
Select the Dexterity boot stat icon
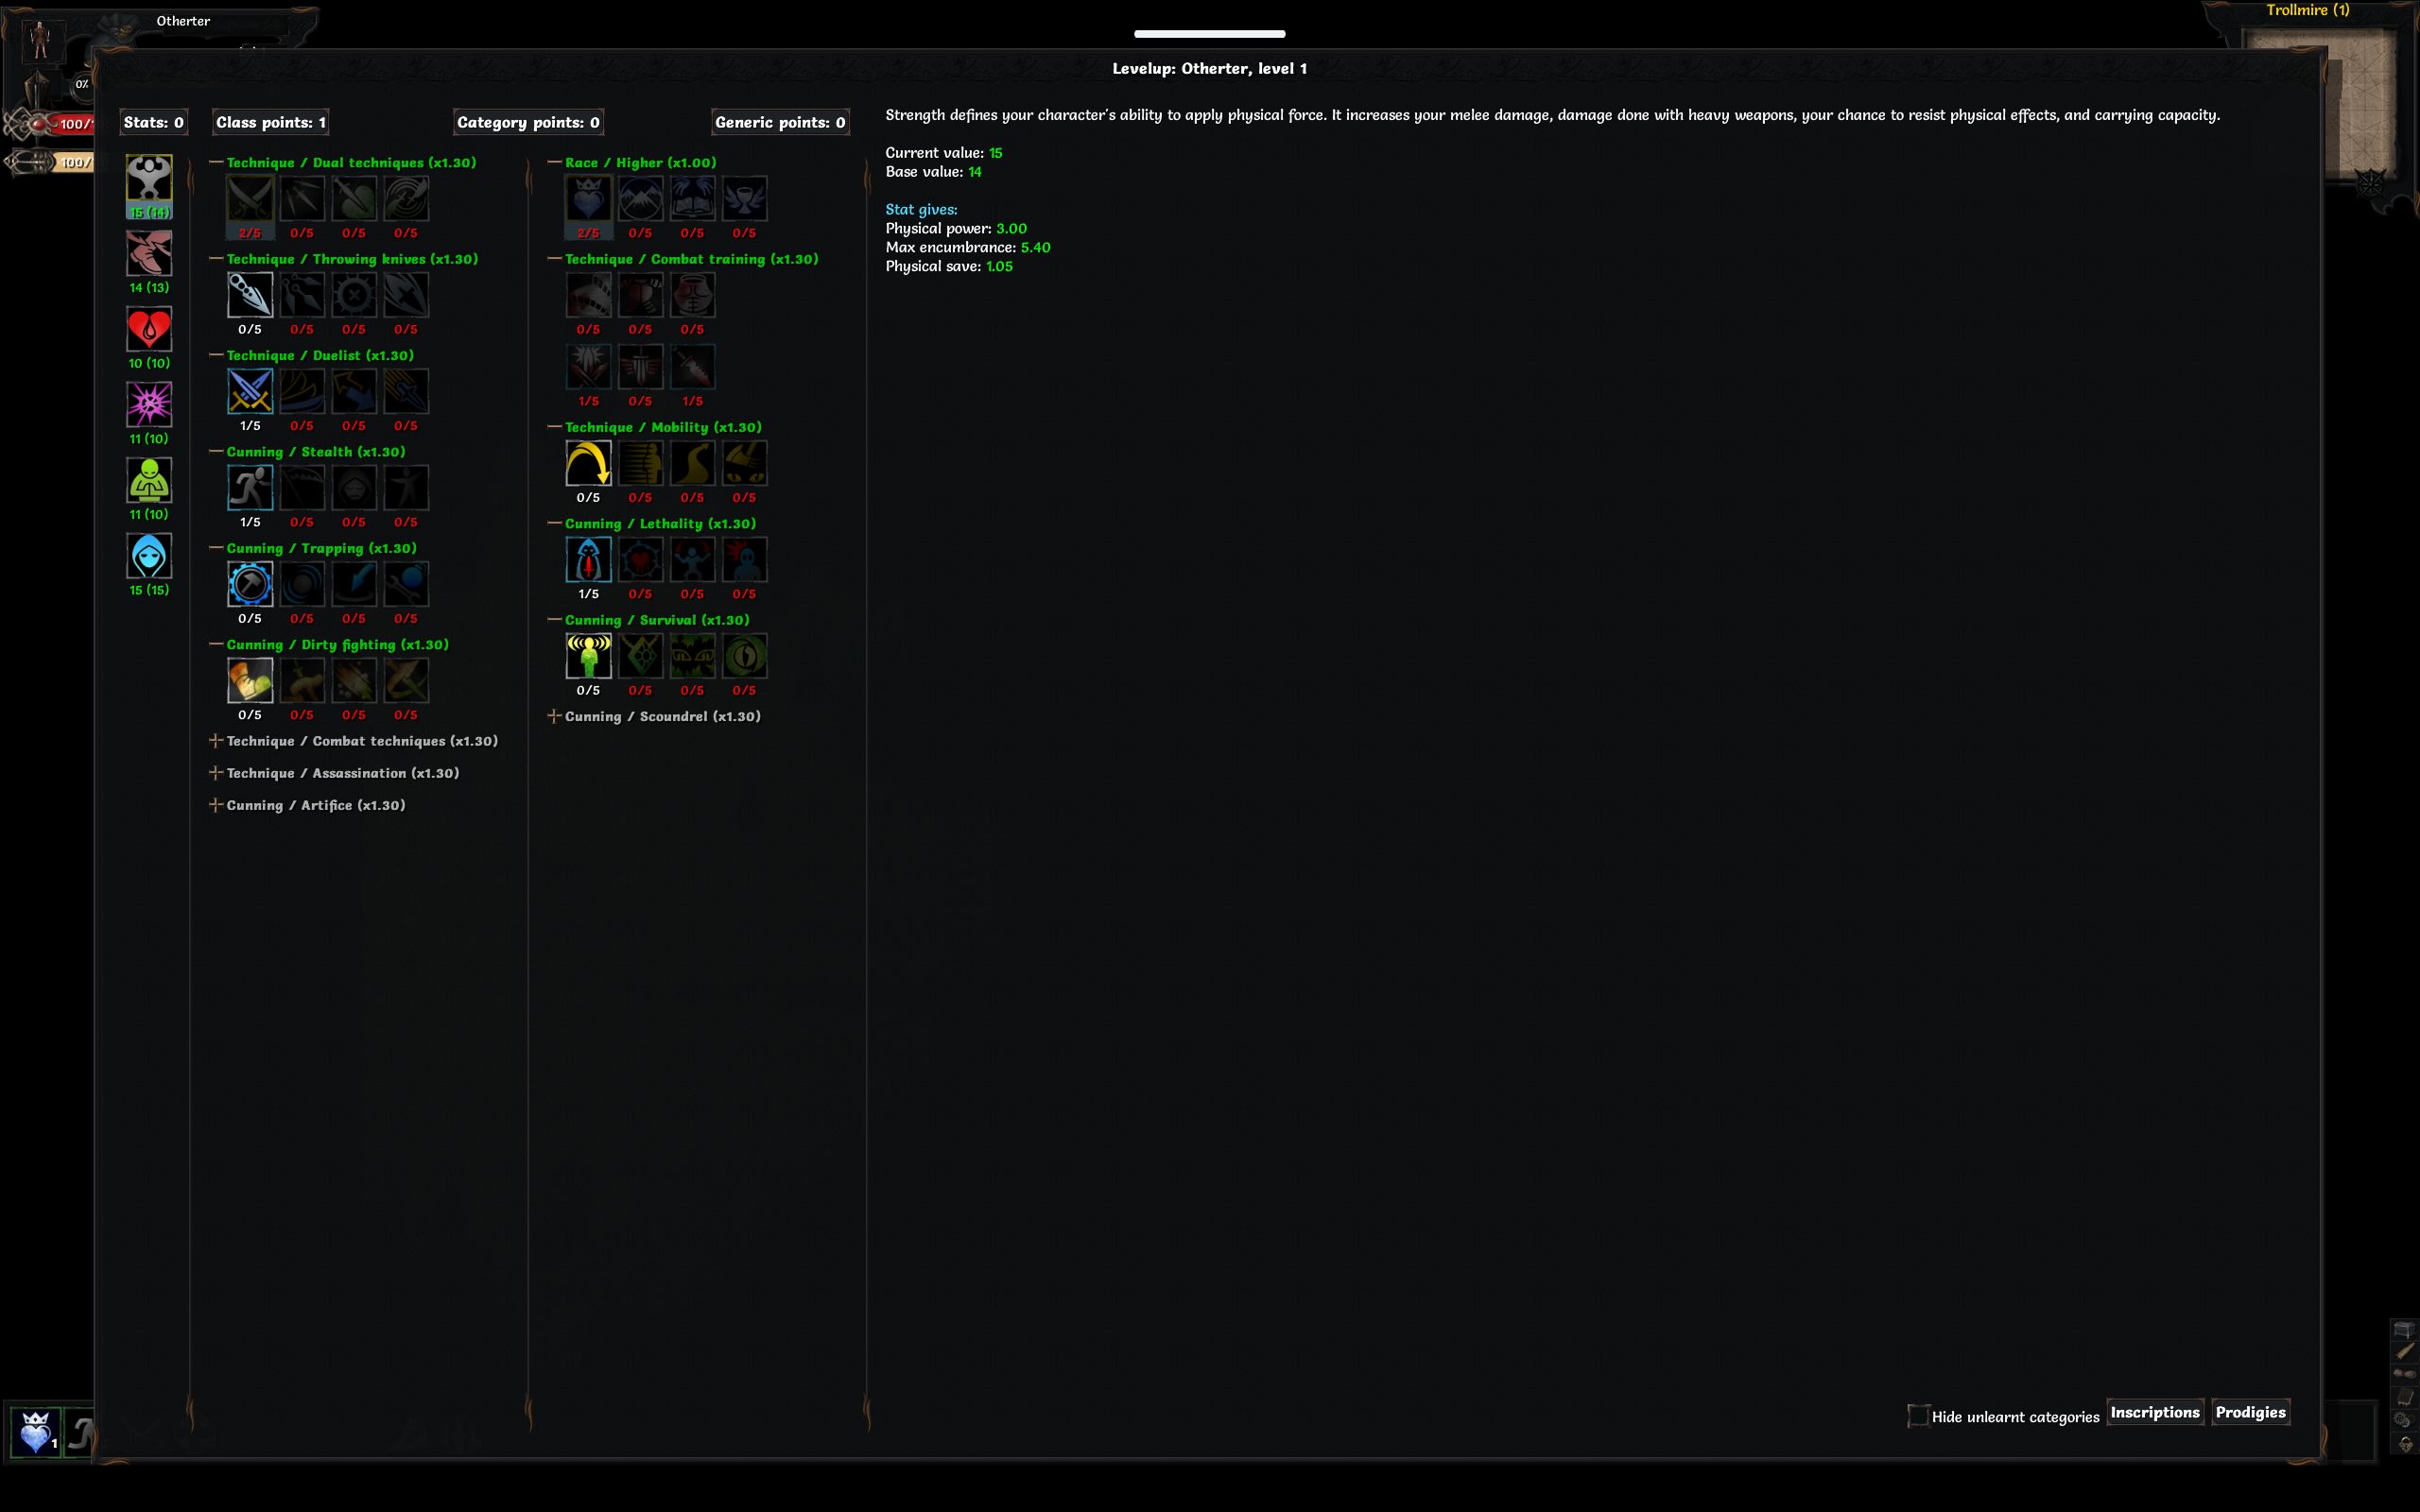click(149, 254)
